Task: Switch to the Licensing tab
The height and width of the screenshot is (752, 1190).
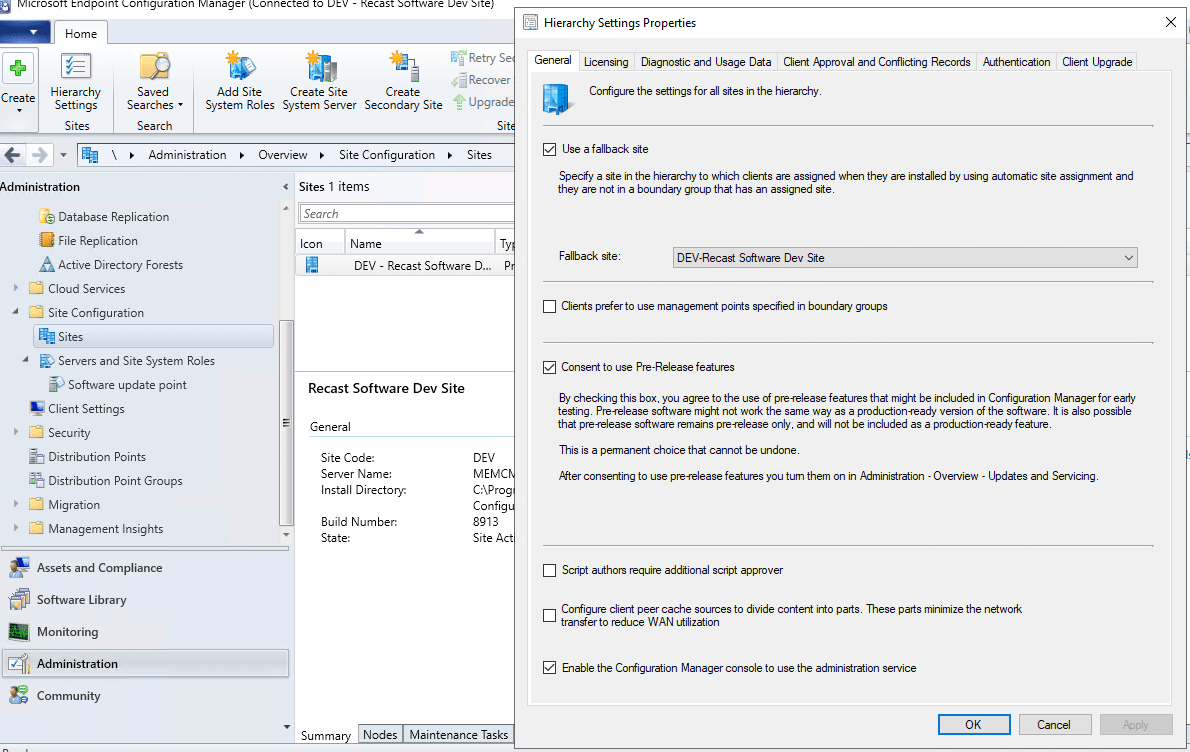Action: pyautogui.click(x=606, y=62)
